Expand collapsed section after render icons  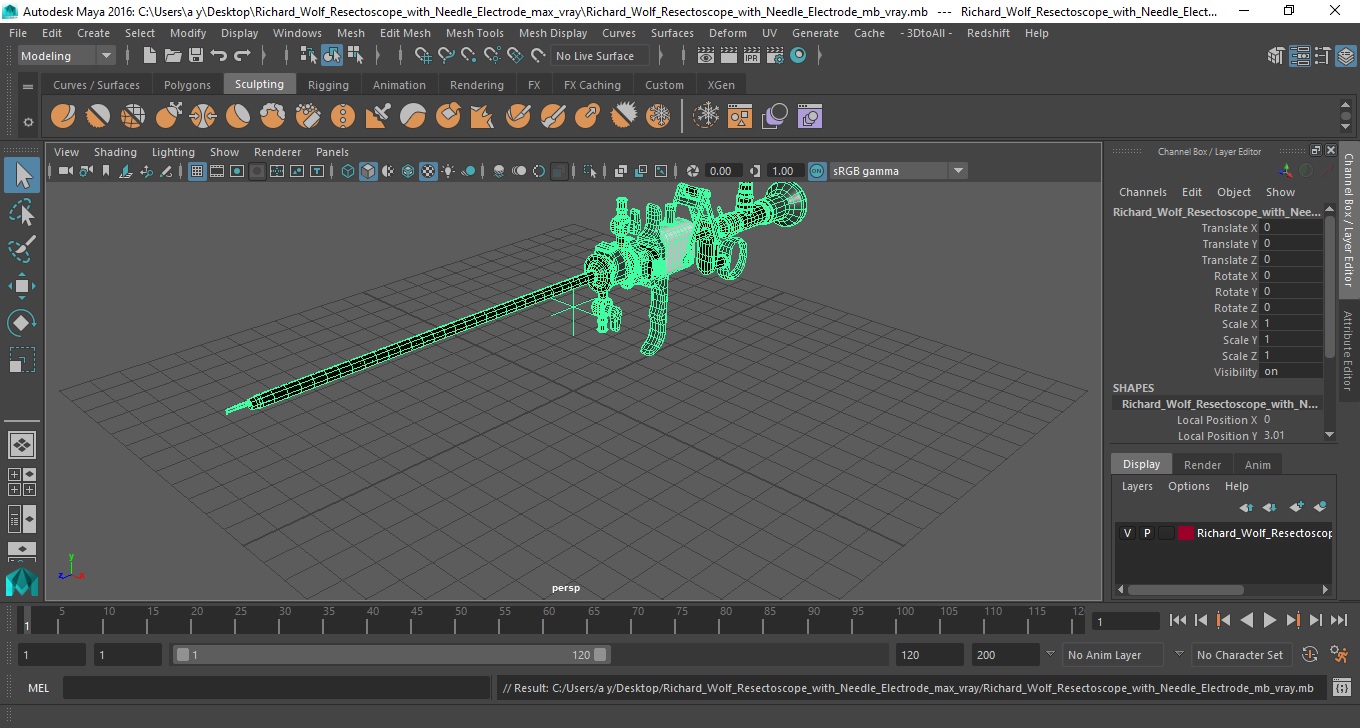[820, 56]
